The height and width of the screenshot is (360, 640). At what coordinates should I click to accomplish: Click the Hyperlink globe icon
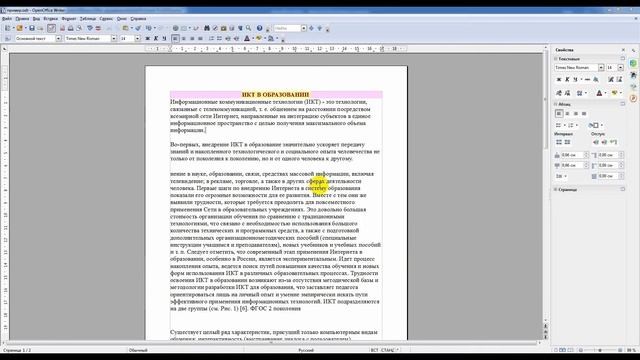click(176, 28)
